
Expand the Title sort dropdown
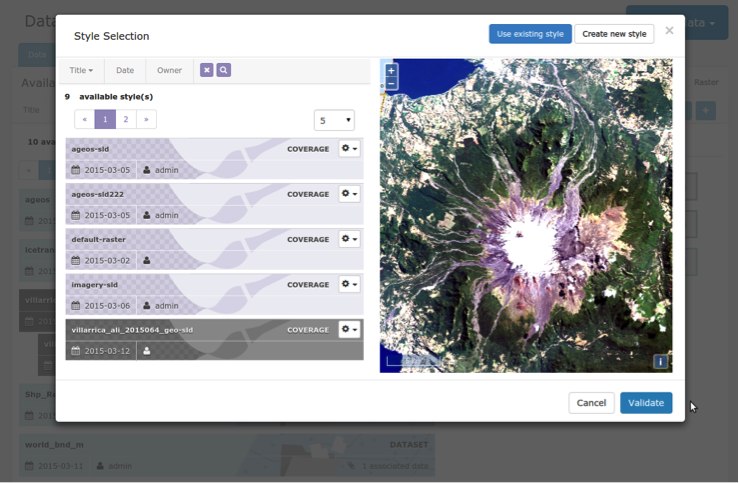click(81, 70)
